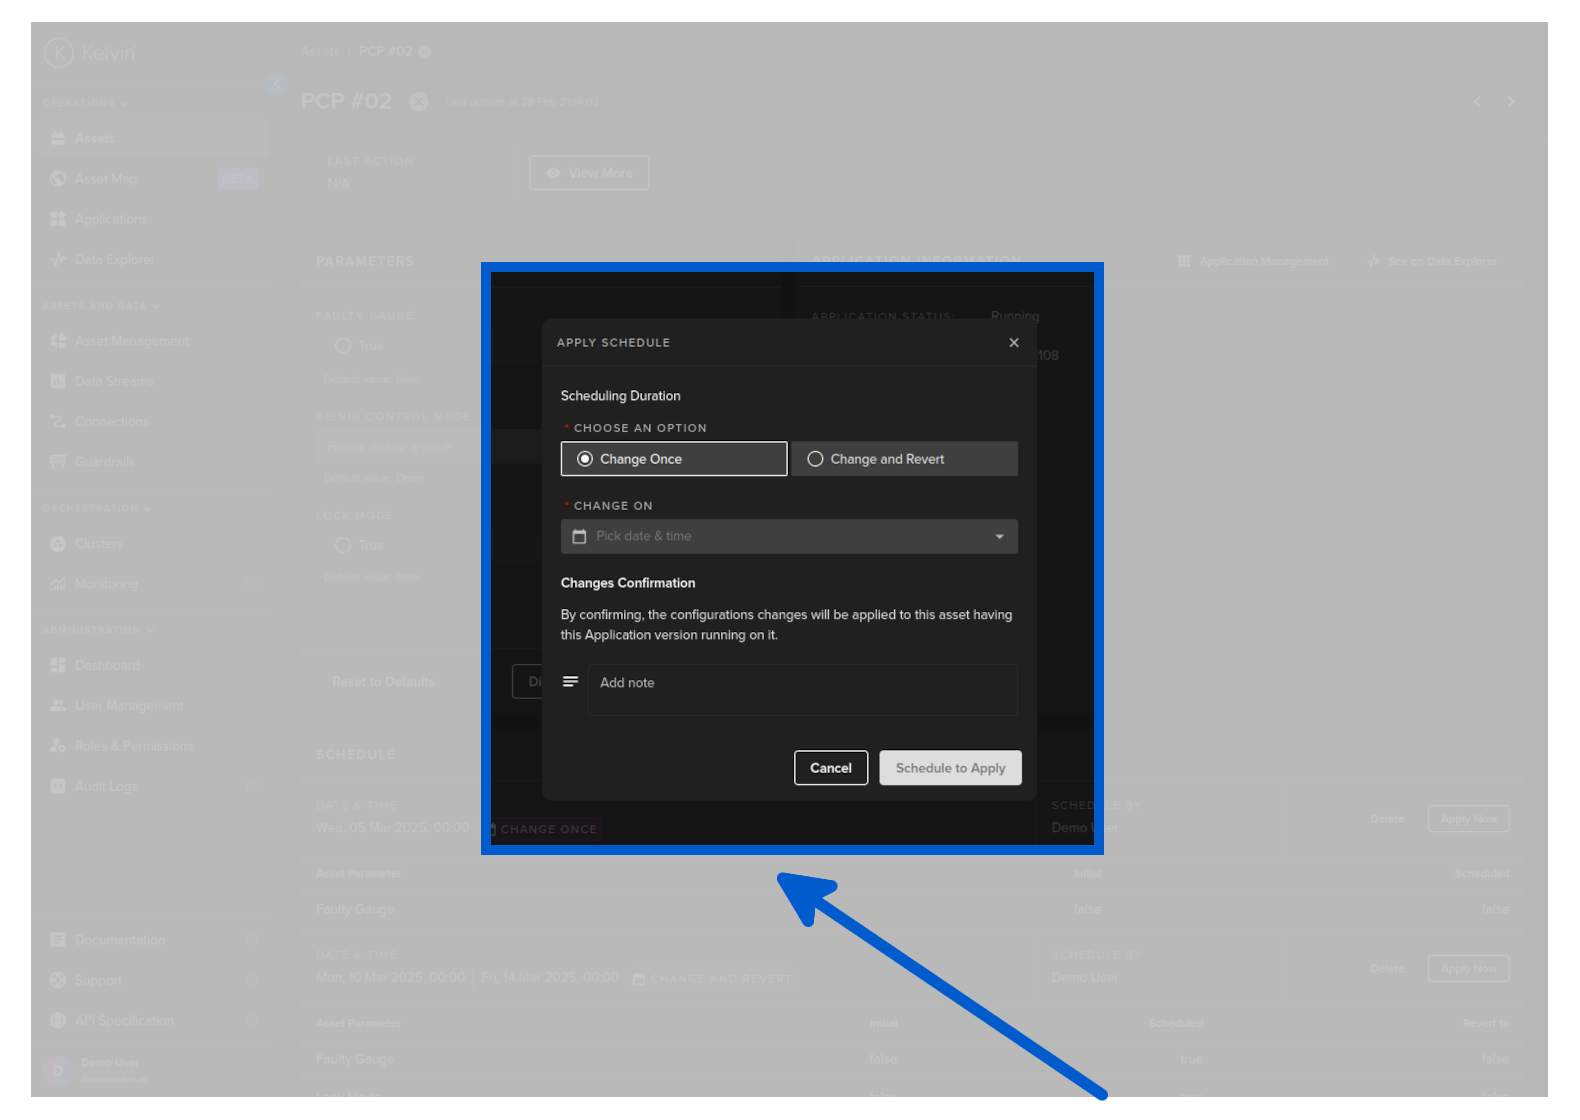The width and height of the screenshot is (1580, 1120).
Task: Go to the next asset arrow
Action: (1510, 102)
